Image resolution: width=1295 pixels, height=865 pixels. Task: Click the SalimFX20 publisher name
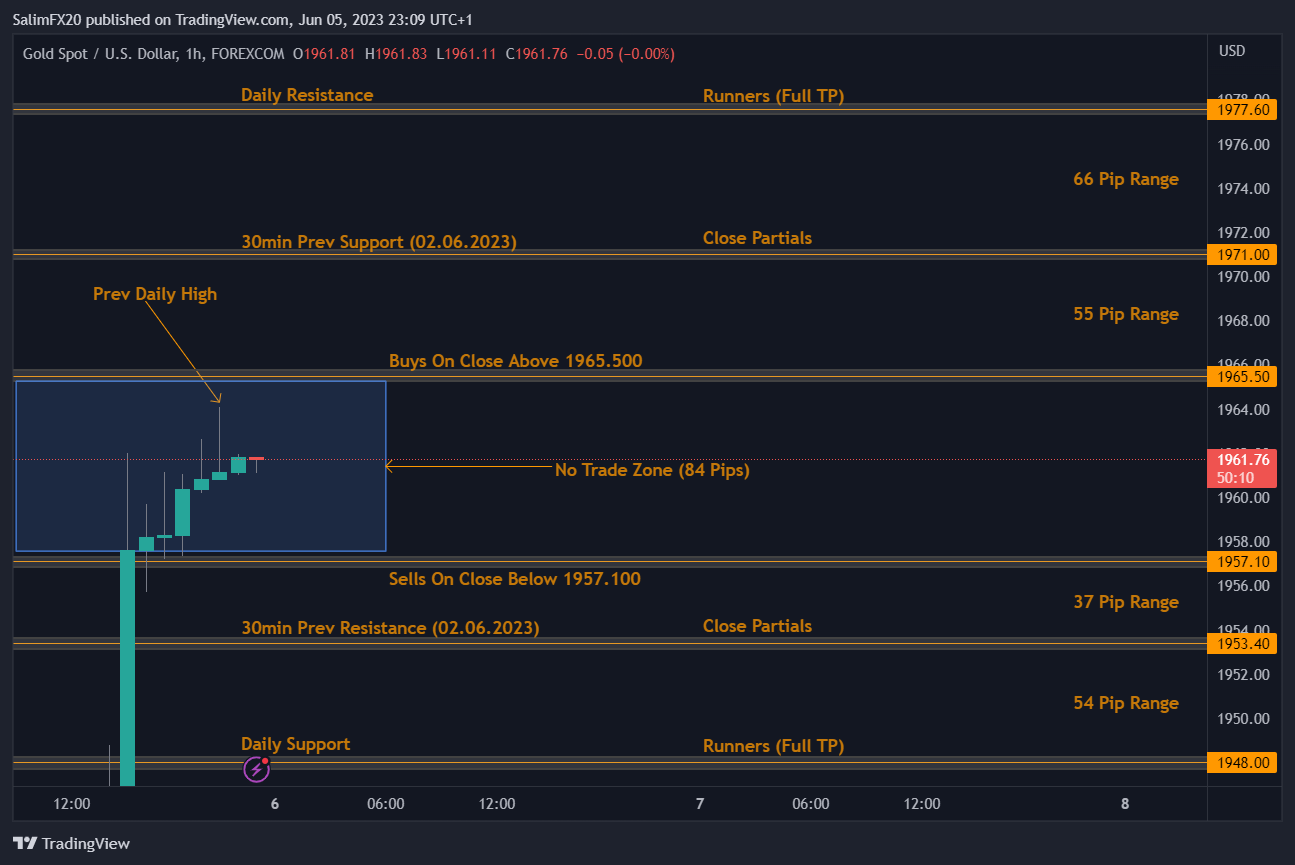[x=50, y=19]
